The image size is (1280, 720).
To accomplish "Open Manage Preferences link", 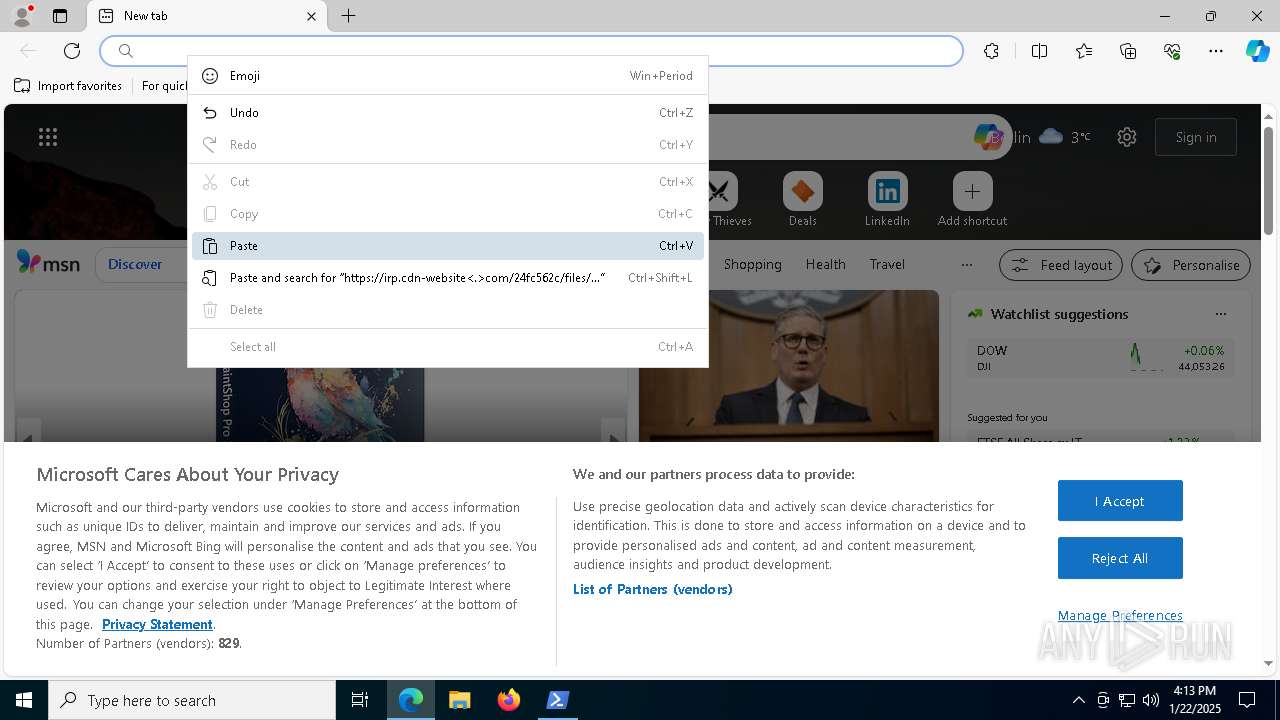I will coord(1120,615).
